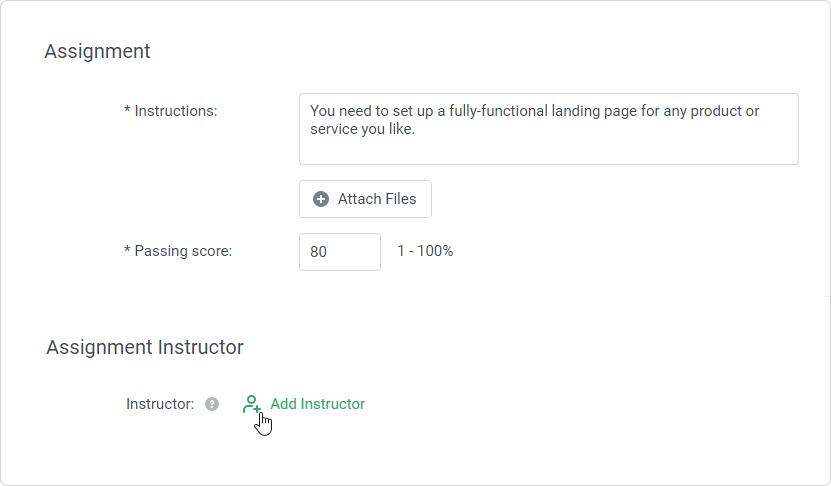Click the empty space below instructions text

548,152
